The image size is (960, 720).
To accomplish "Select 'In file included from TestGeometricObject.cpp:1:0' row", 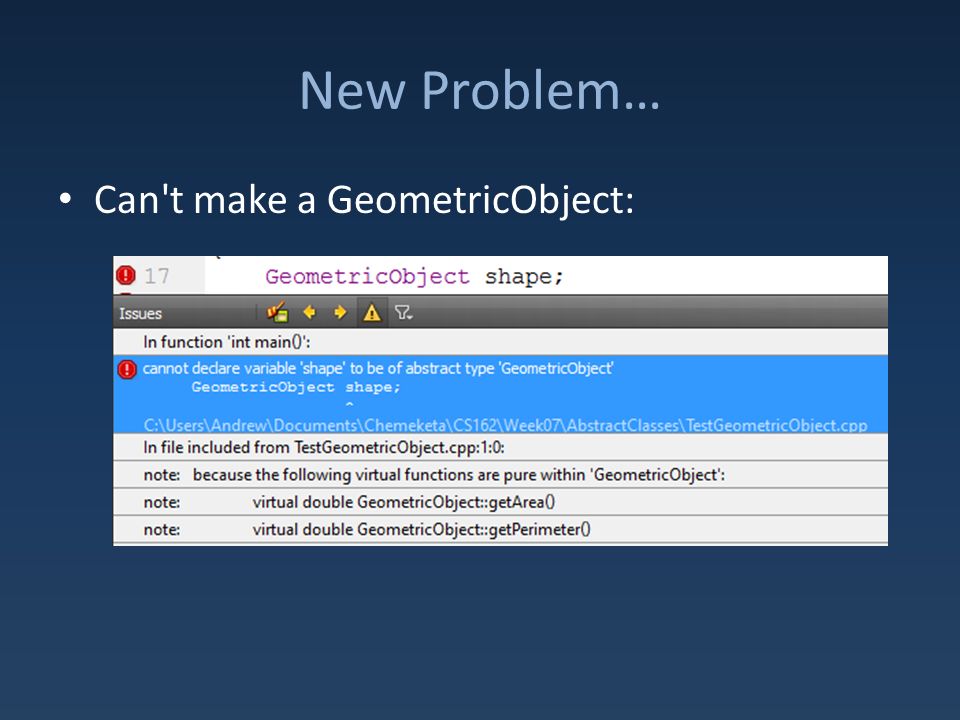I will tap(500, 448).
